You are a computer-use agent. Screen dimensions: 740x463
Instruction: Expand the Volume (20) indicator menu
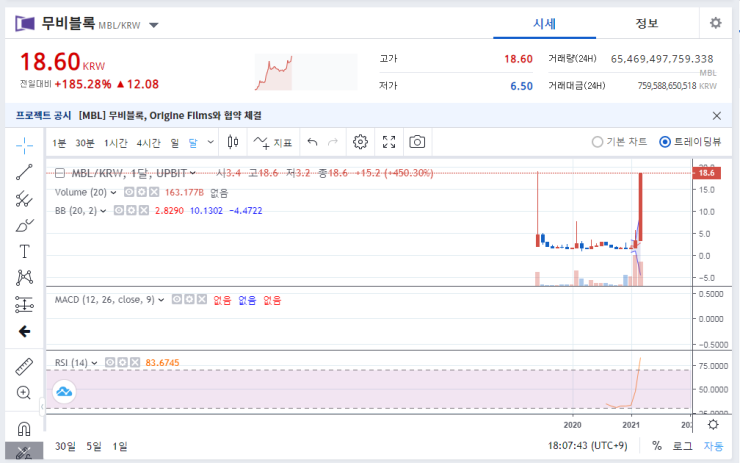pos(113,193)
